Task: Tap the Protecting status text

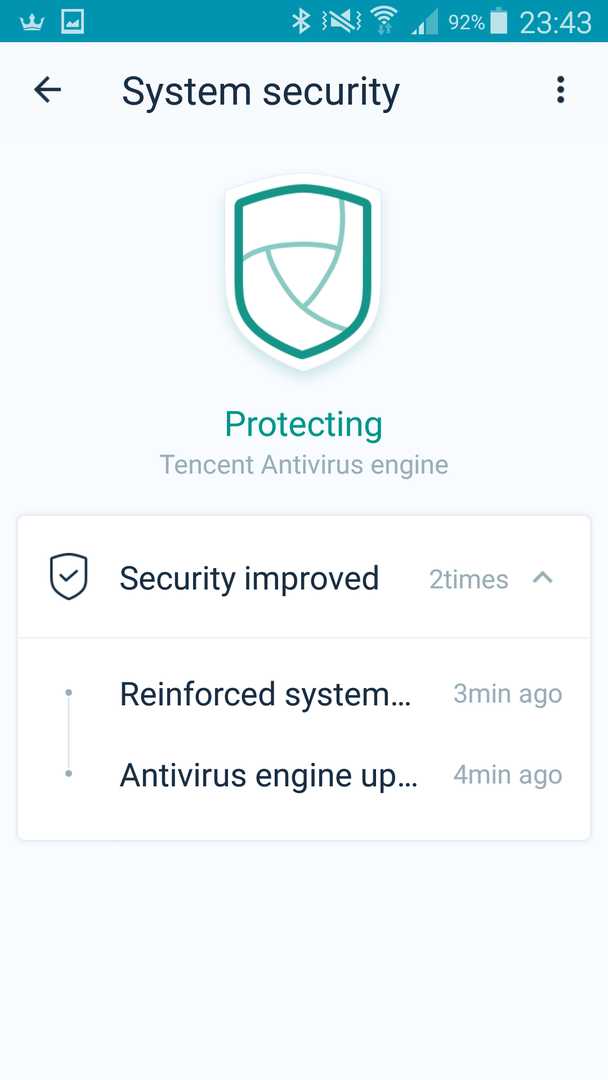Action: tap(304, 424)
